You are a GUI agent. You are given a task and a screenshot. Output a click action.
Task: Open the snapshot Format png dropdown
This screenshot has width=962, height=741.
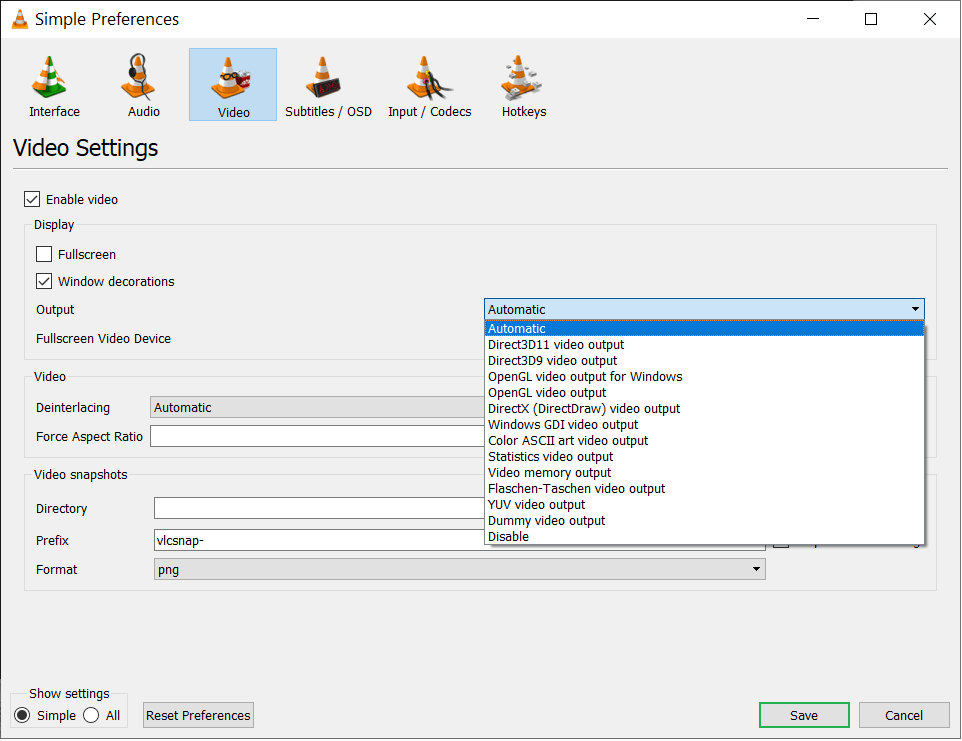click(x=460, y=570)
